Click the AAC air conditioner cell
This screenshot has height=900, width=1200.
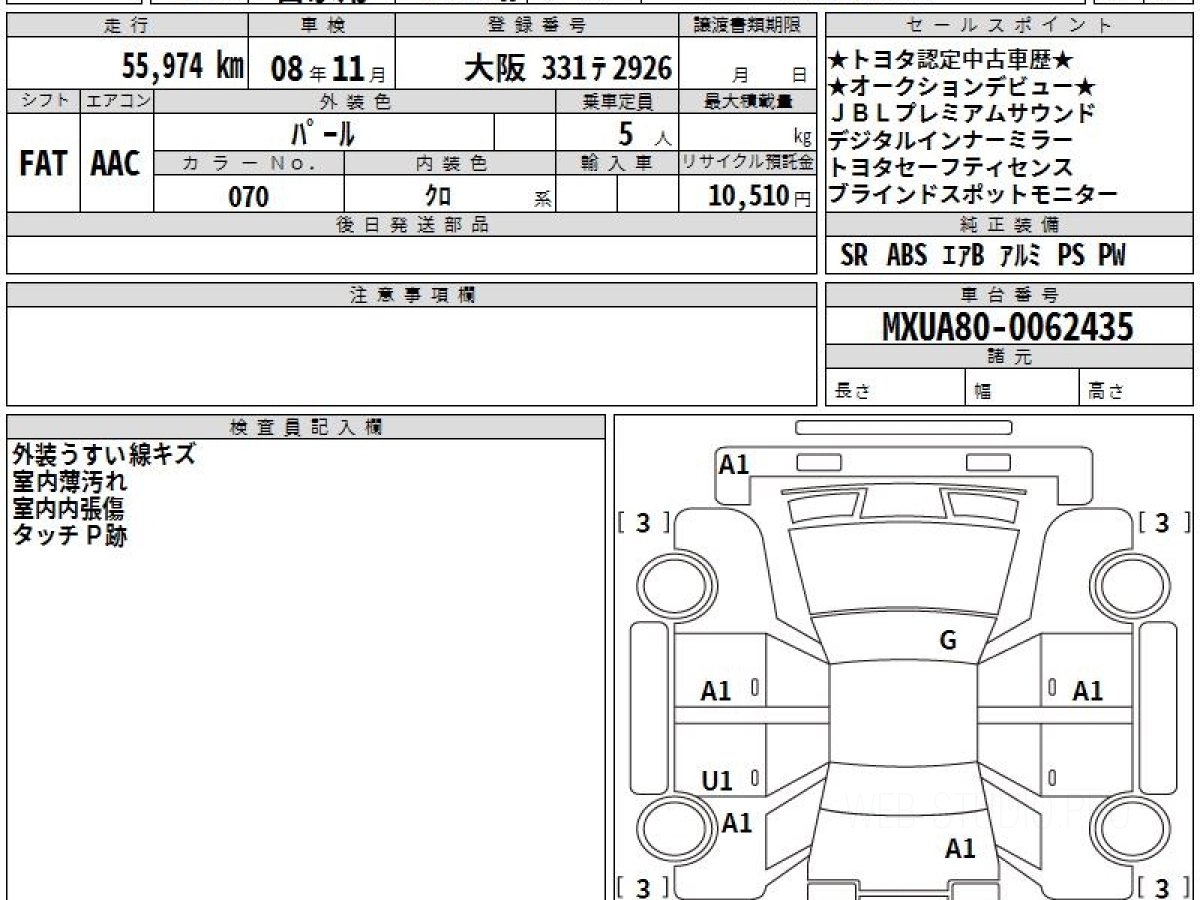116,164
